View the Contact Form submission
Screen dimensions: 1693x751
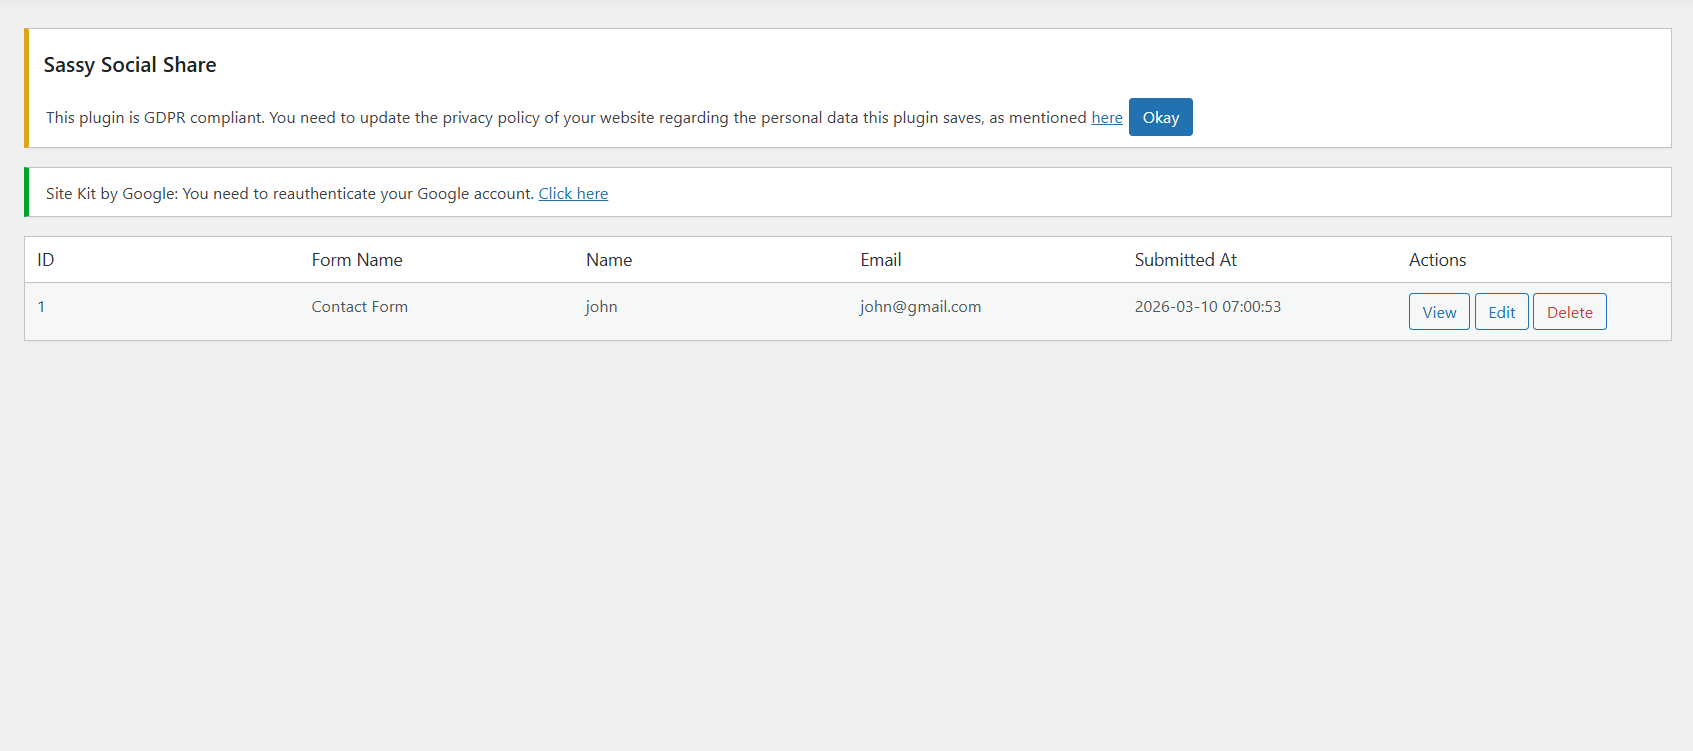click(1438, 312)
